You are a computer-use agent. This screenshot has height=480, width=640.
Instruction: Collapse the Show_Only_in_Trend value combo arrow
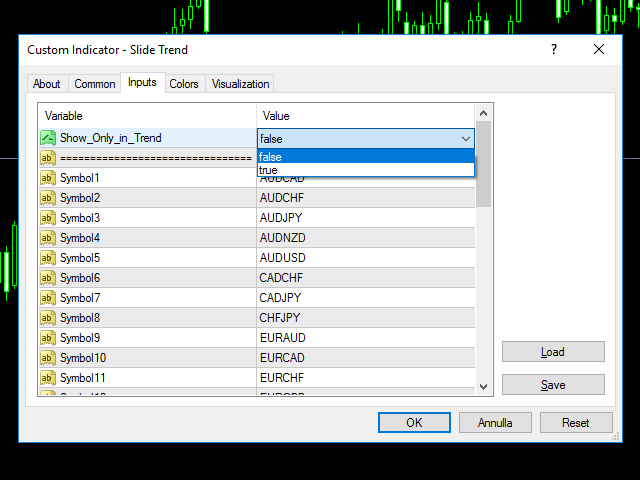click(x=465, y=139)
